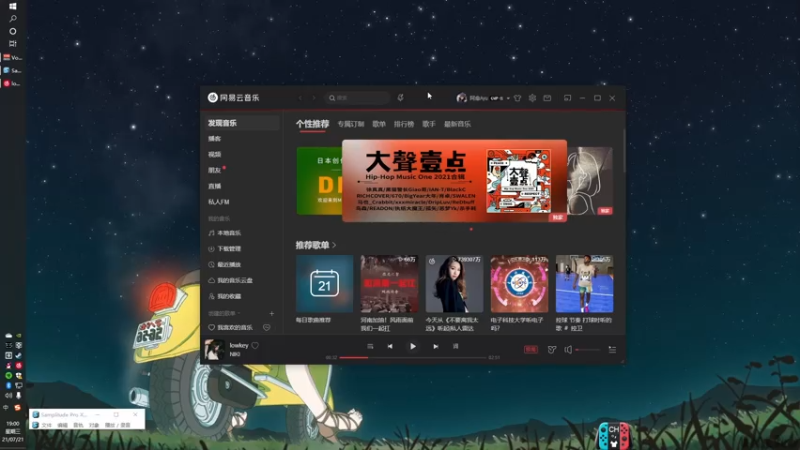The width and height of the screenshot is (800, 450).
Task: Switch to the 专属定制 tab
Action: point(351,124)
